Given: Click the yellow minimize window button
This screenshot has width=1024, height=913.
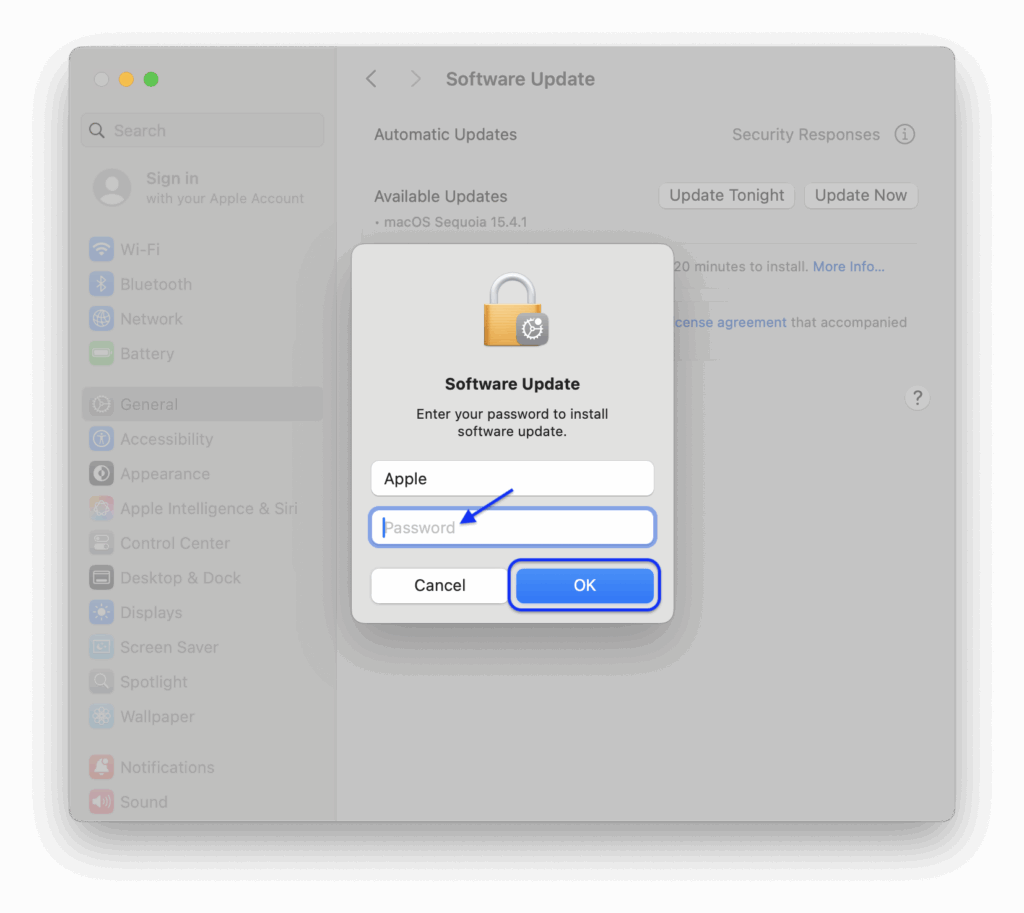Looking at the screenshot, I should click(126, 79).
